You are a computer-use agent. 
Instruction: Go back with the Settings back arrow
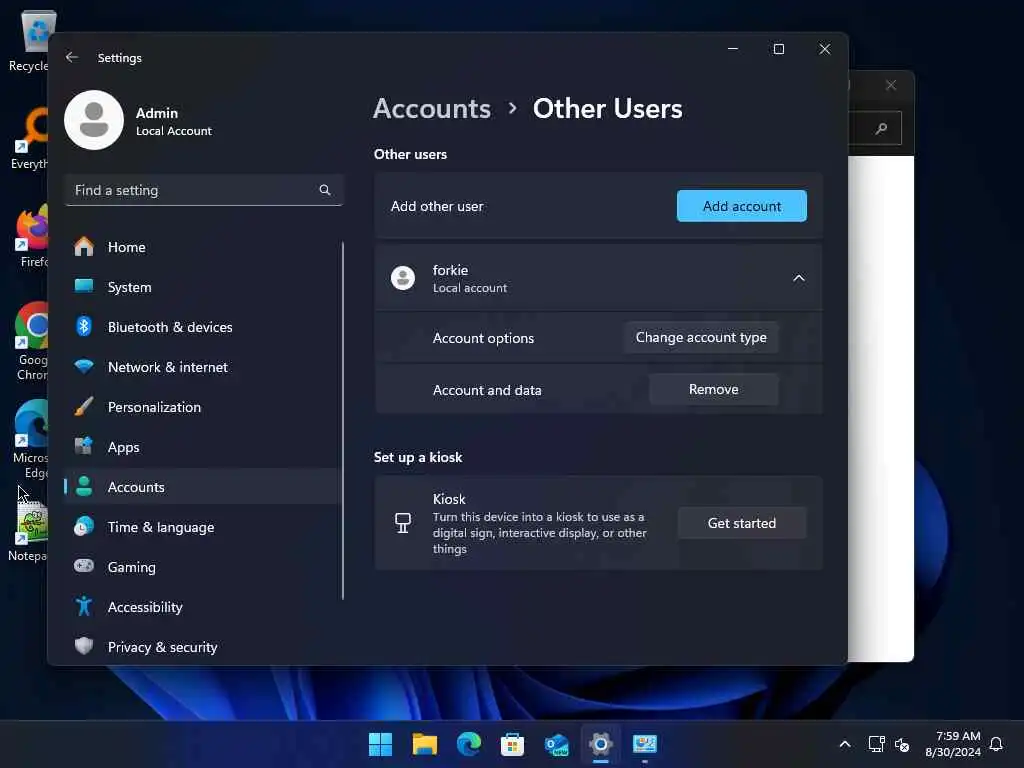(x=72, y=57)
